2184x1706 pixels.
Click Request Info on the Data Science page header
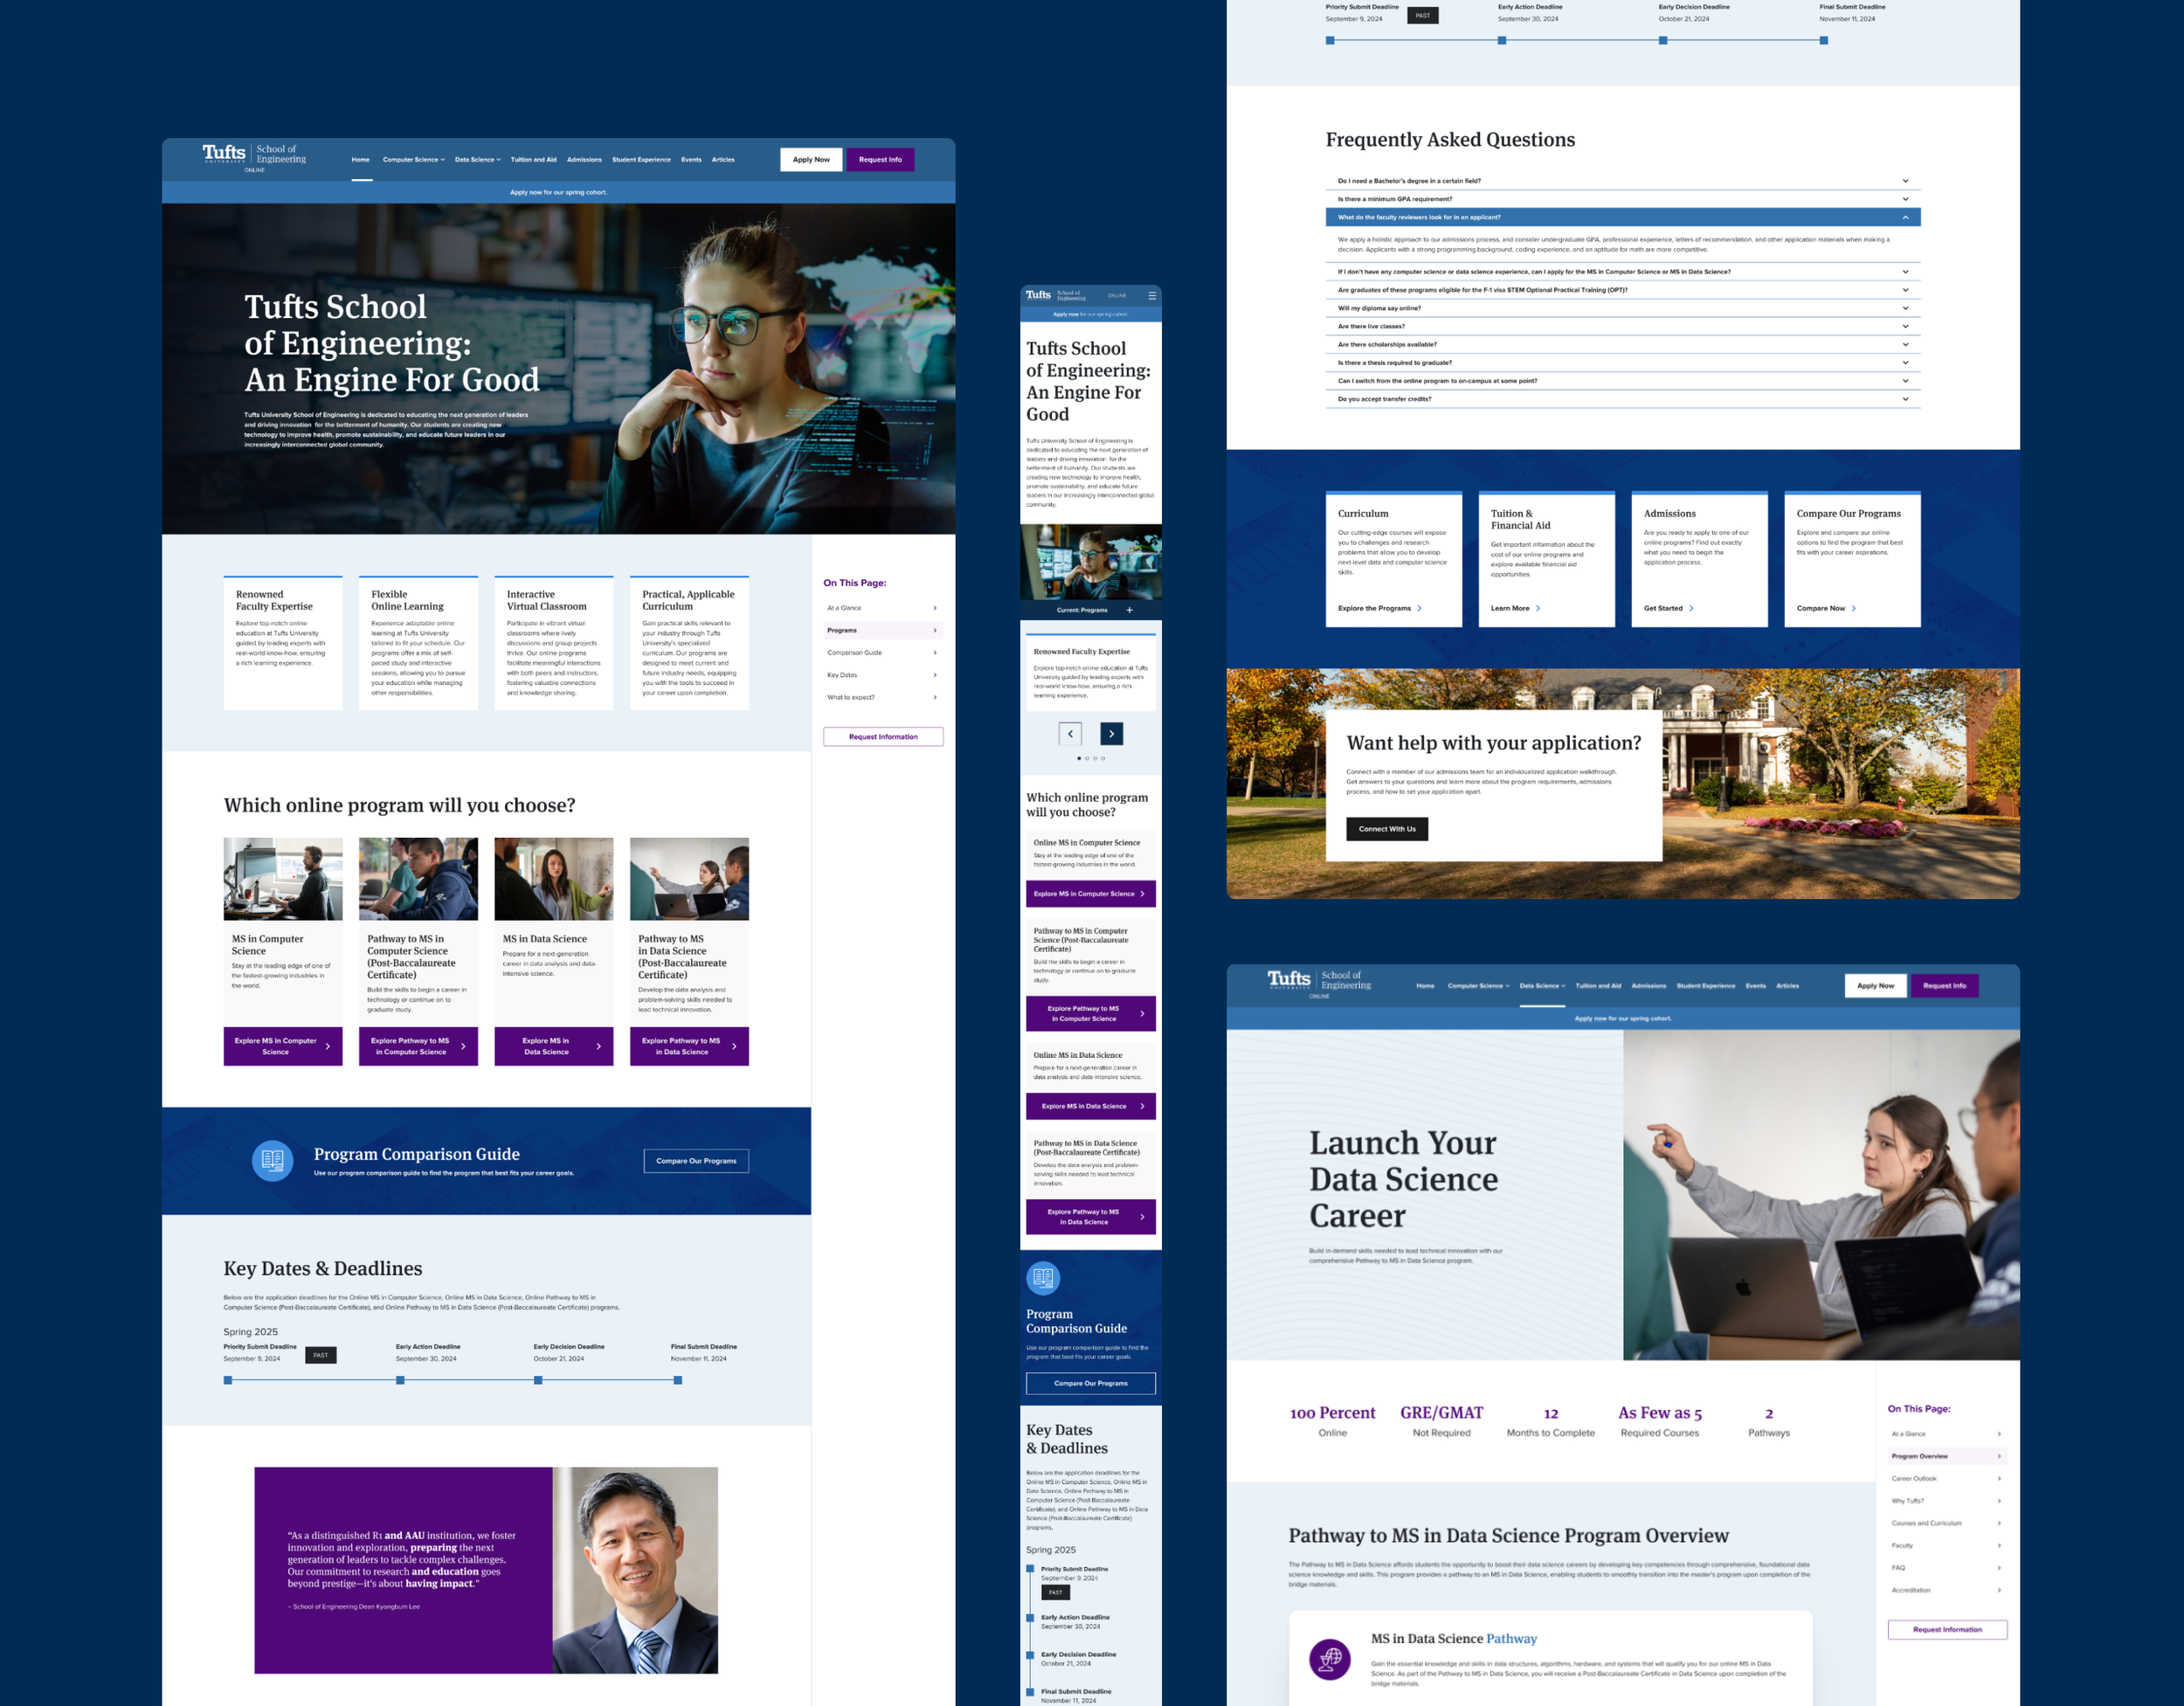click(x=1945, y=986)
